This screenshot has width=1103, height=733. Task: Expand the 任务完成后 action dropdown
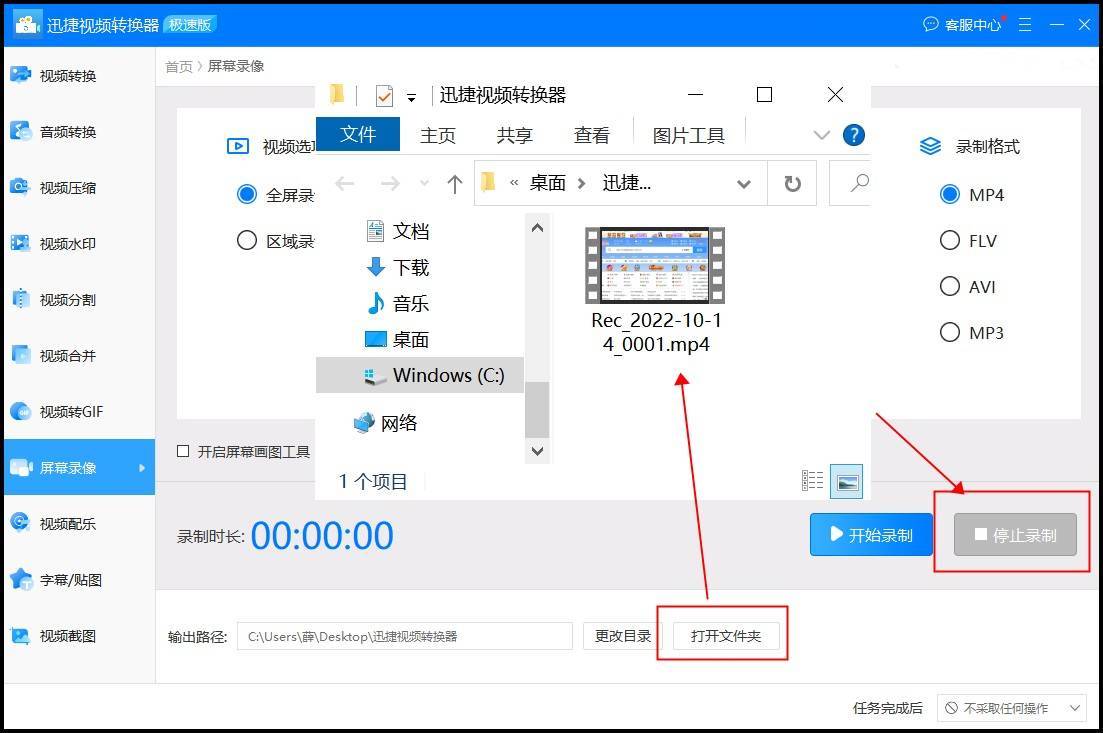[x=1011, y=707]
